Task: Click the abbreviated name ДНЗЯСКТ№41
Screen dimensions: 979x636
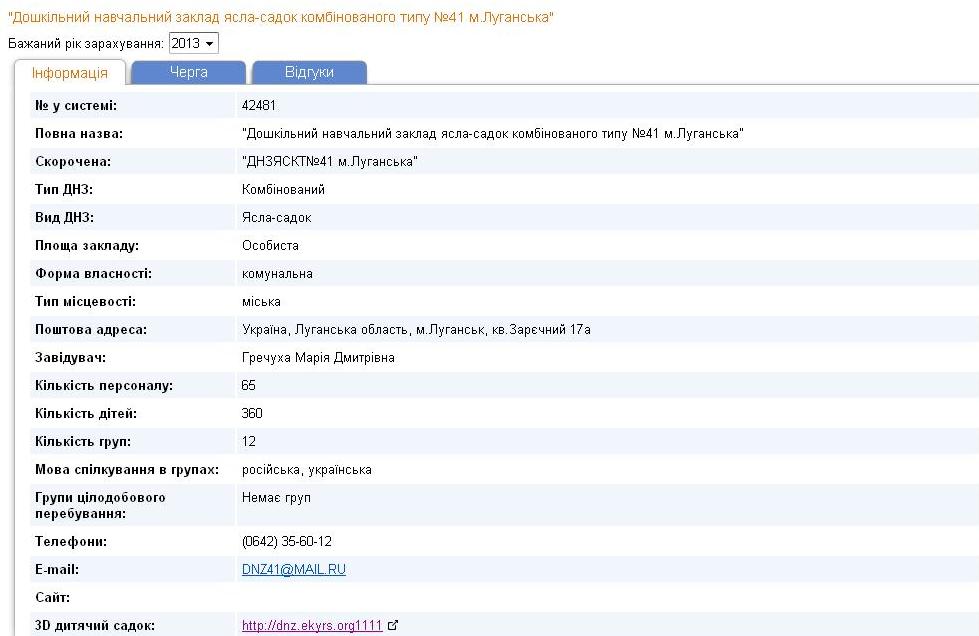Action: [x=329, y=162]
